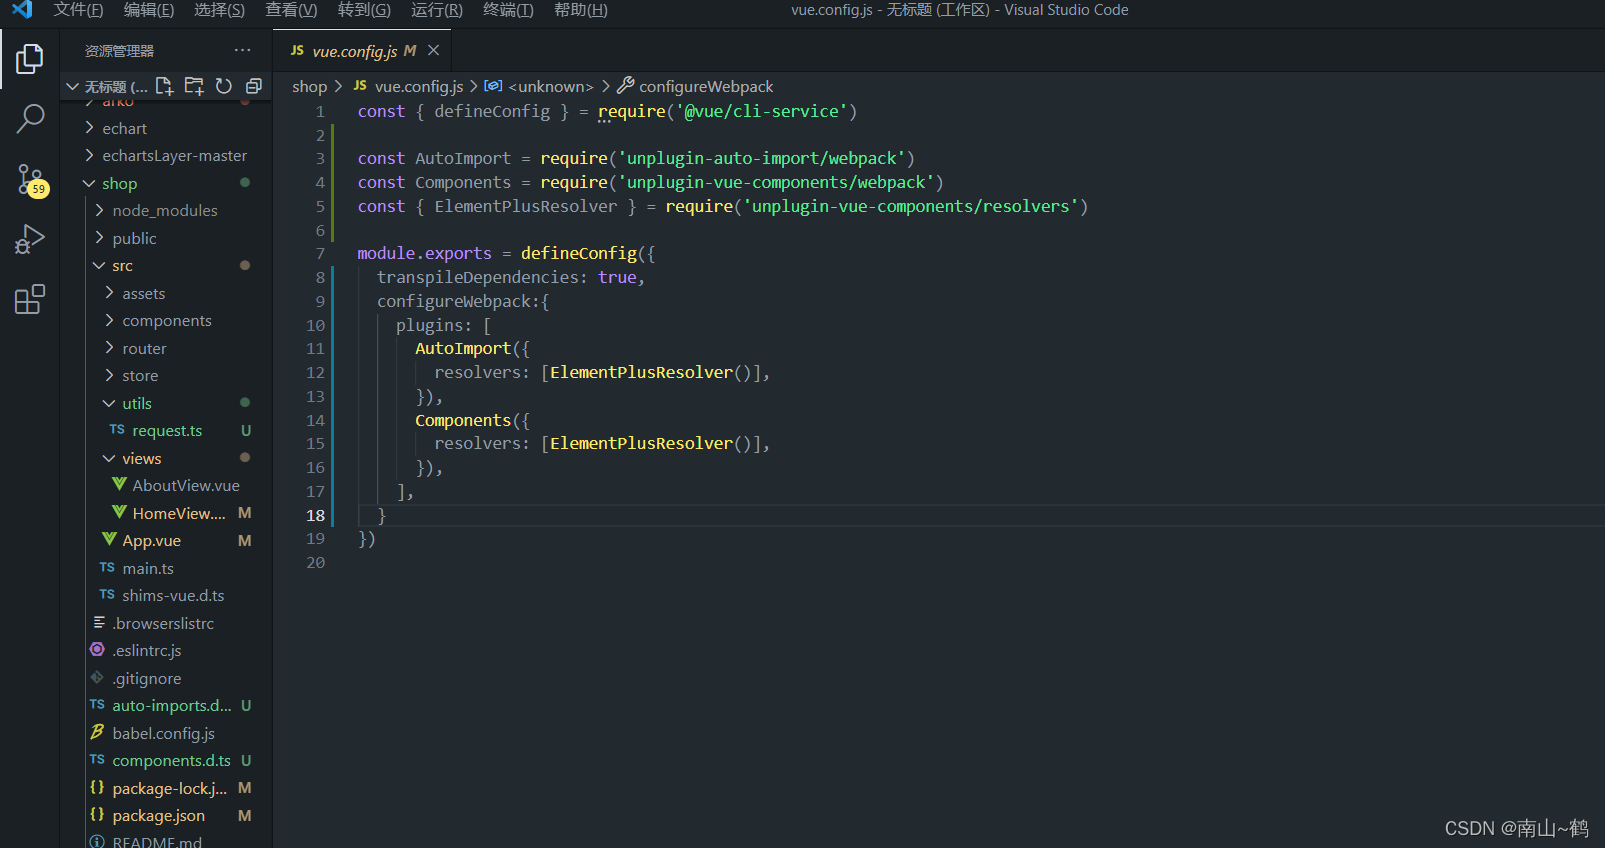Image resolution: width=1605 pixels, height=848 pixels.
Task: Open the Explorer view in activity bar
Action: [x=30, y=59]
